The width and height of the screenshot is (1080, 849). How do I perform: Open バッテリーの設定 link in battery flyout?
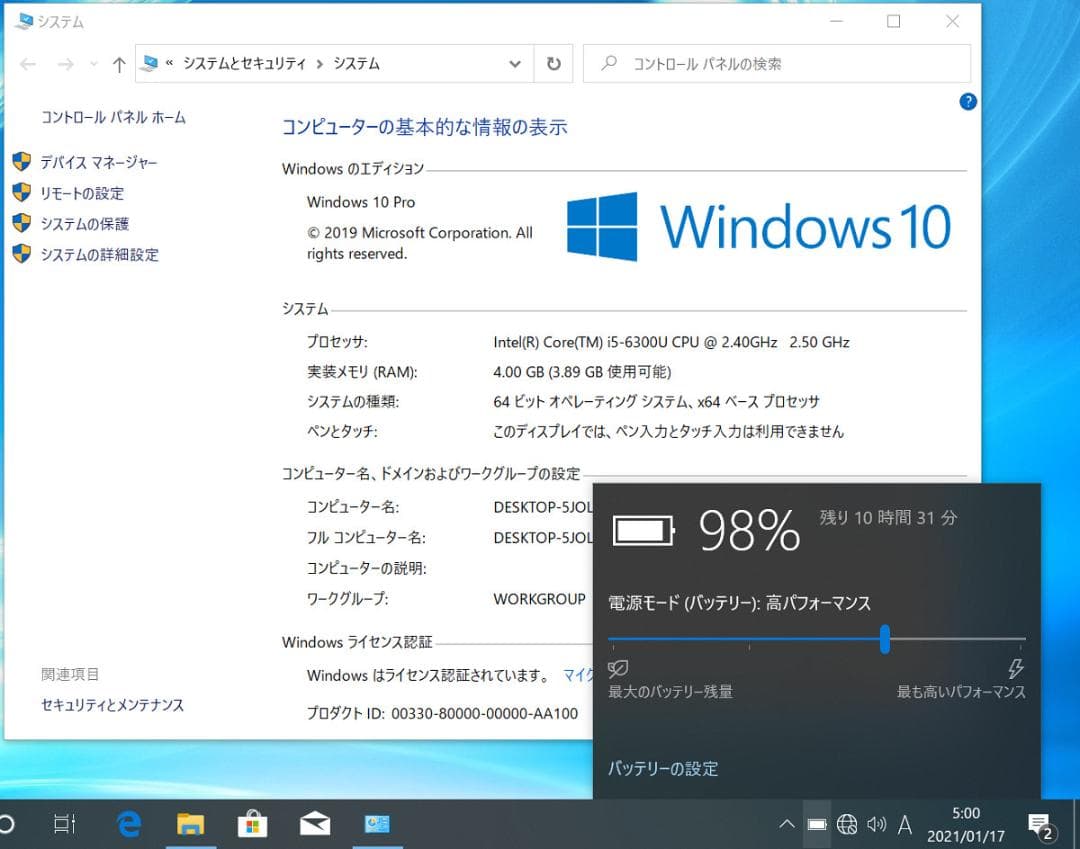coord(663,769)
